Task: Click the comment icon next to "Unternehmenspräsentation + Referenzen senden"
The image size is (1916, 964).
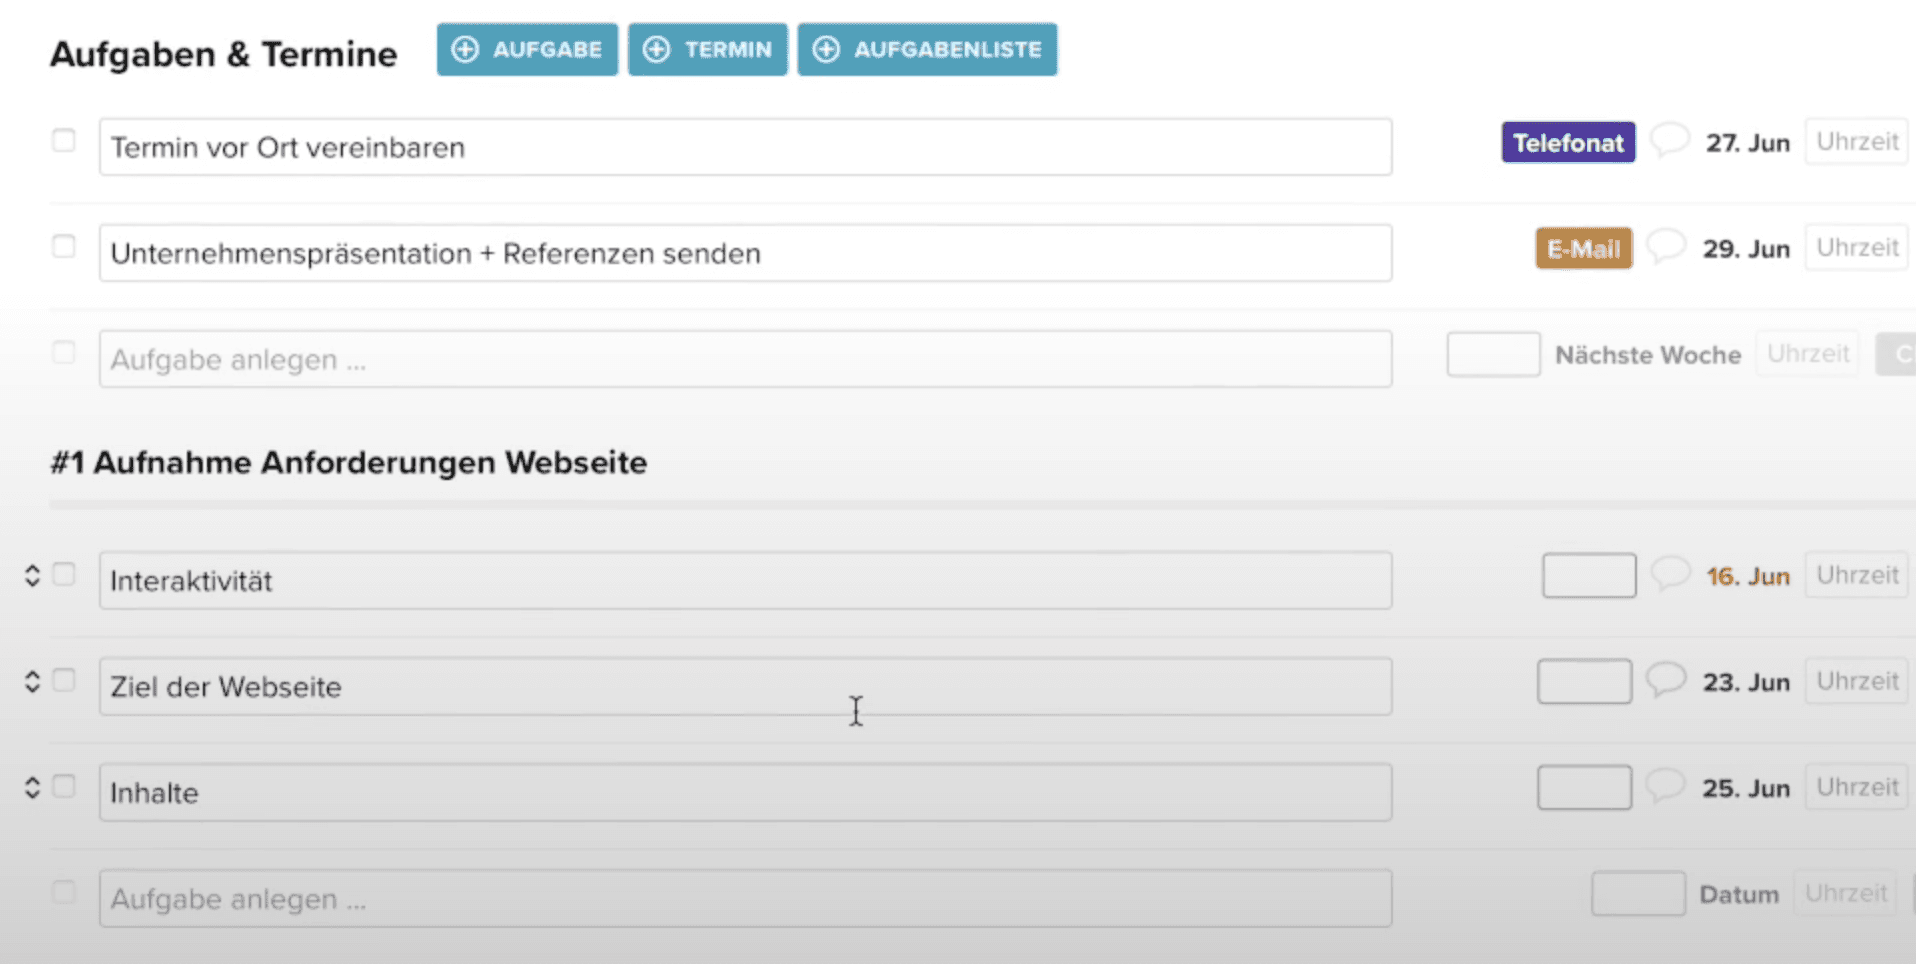Action: click(x=1666, y=248)
